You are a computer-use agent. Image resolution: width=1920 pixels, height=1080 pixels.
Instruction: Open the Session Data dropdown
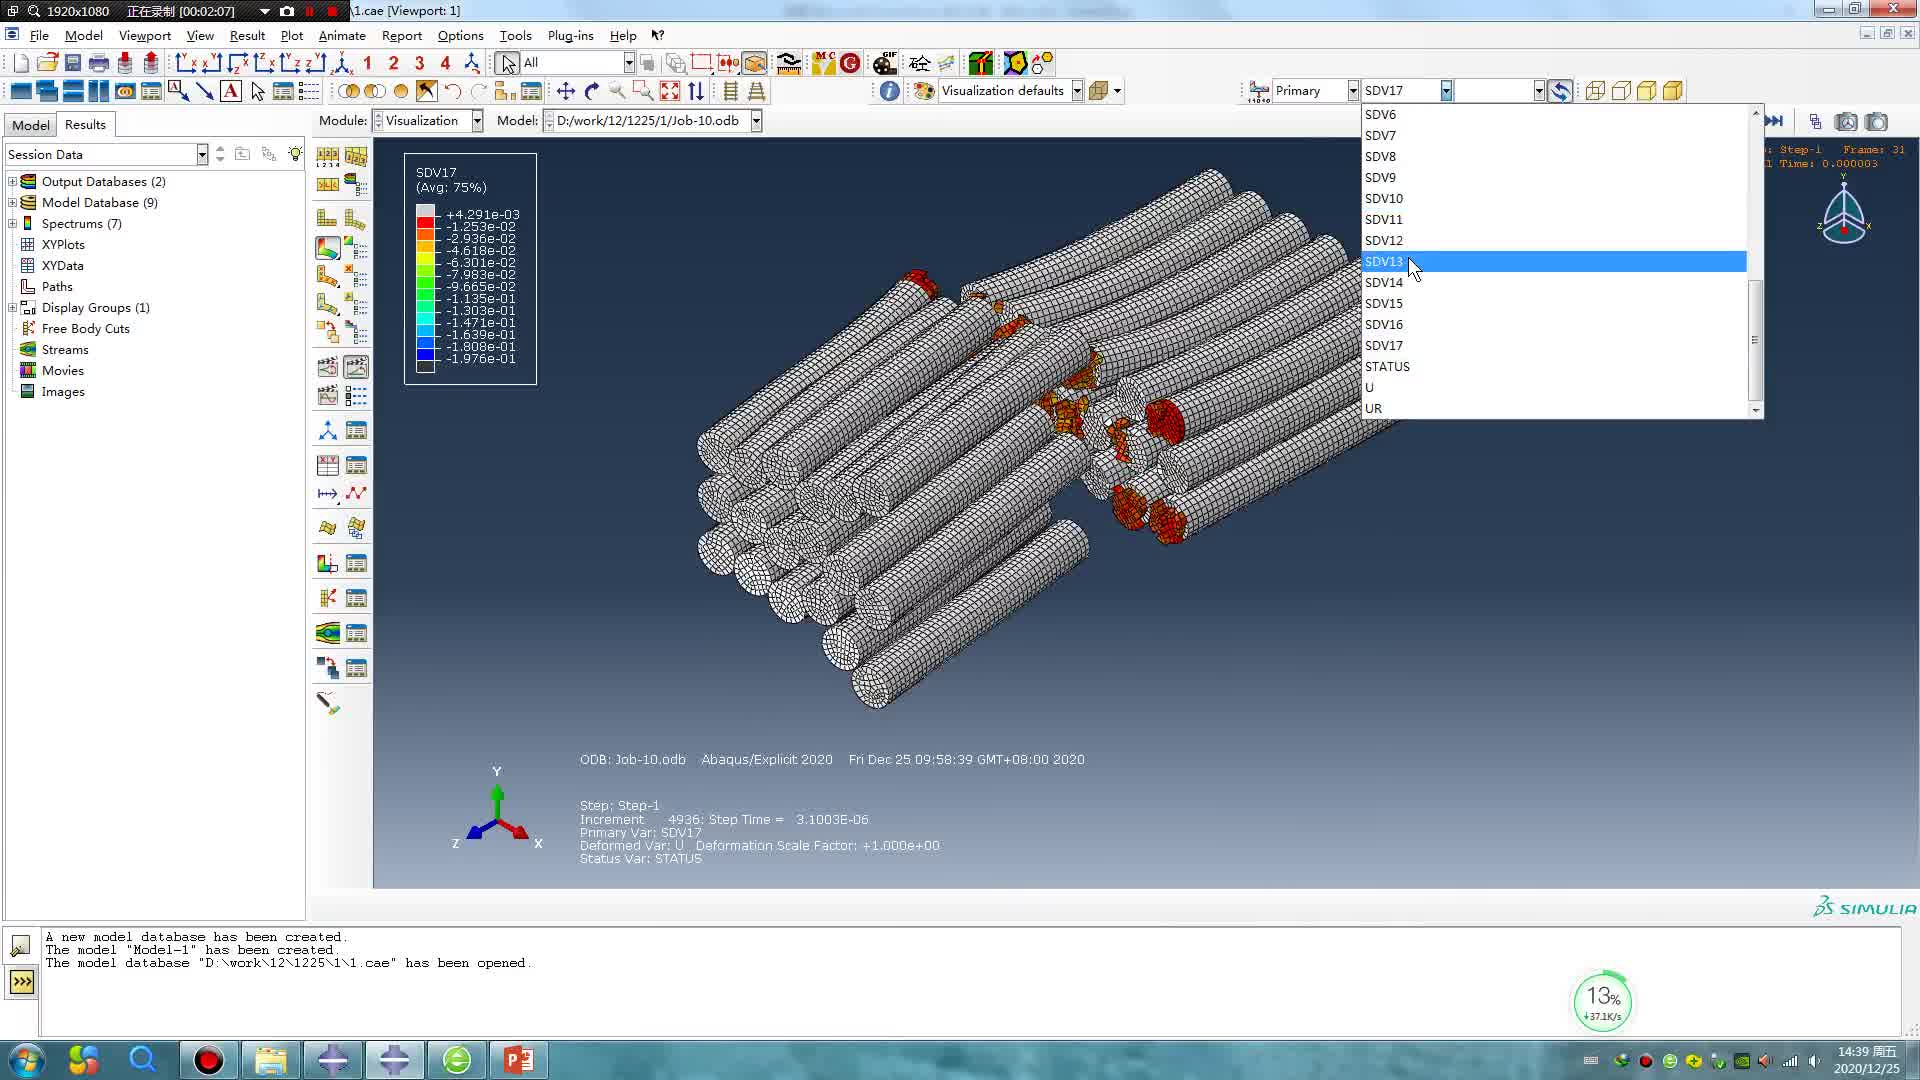pyautogui.click(x=201, y=154)
